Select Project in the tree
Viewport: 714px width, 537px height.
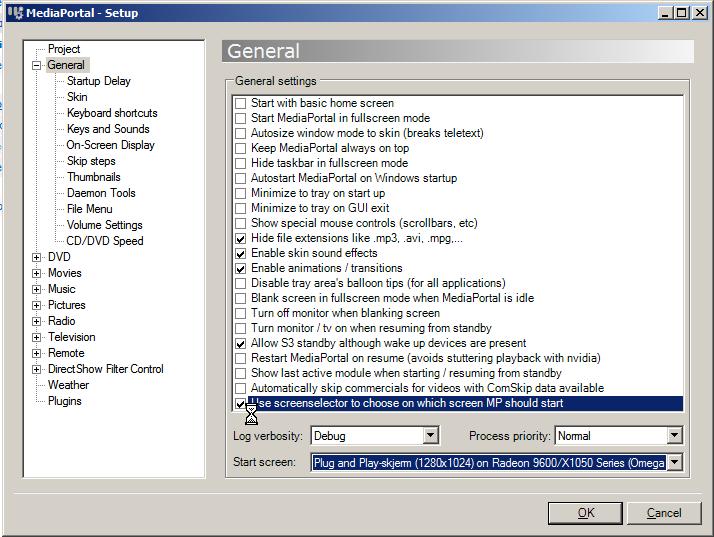pos(64,49)
